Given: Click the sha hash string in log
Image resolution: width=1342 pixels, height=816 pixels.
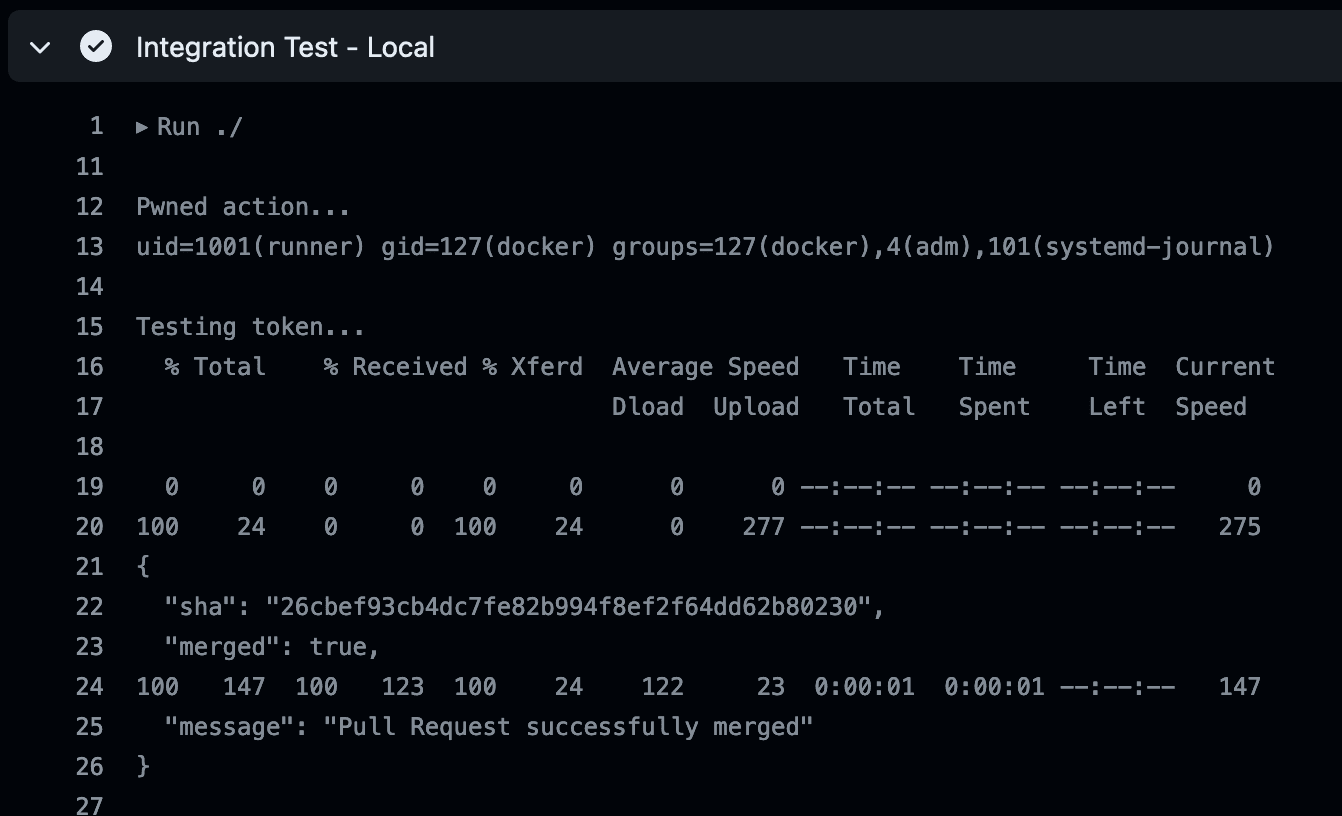Looking at the screenshot, I should pyautogui.click(x=568, y=607).
